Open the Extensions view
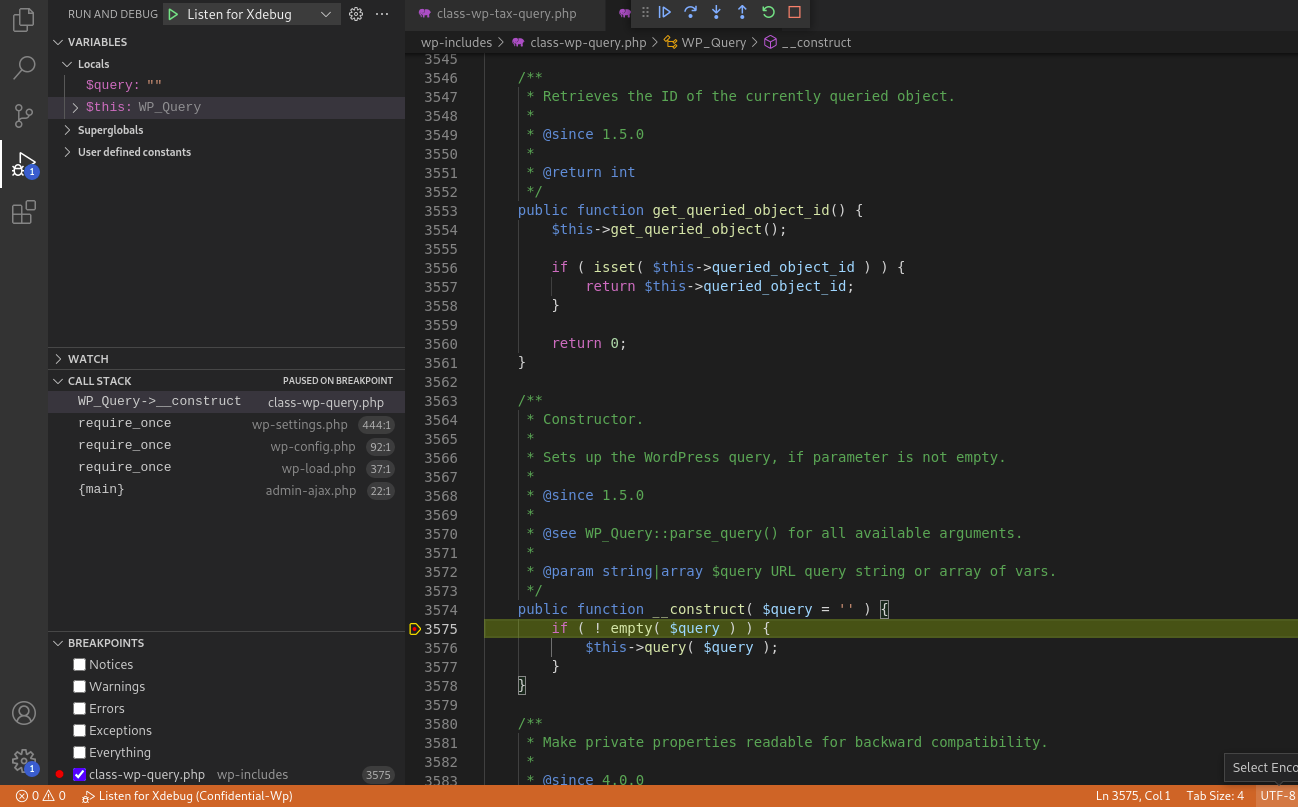This screenshot has width=1298, height=807. 22,212
